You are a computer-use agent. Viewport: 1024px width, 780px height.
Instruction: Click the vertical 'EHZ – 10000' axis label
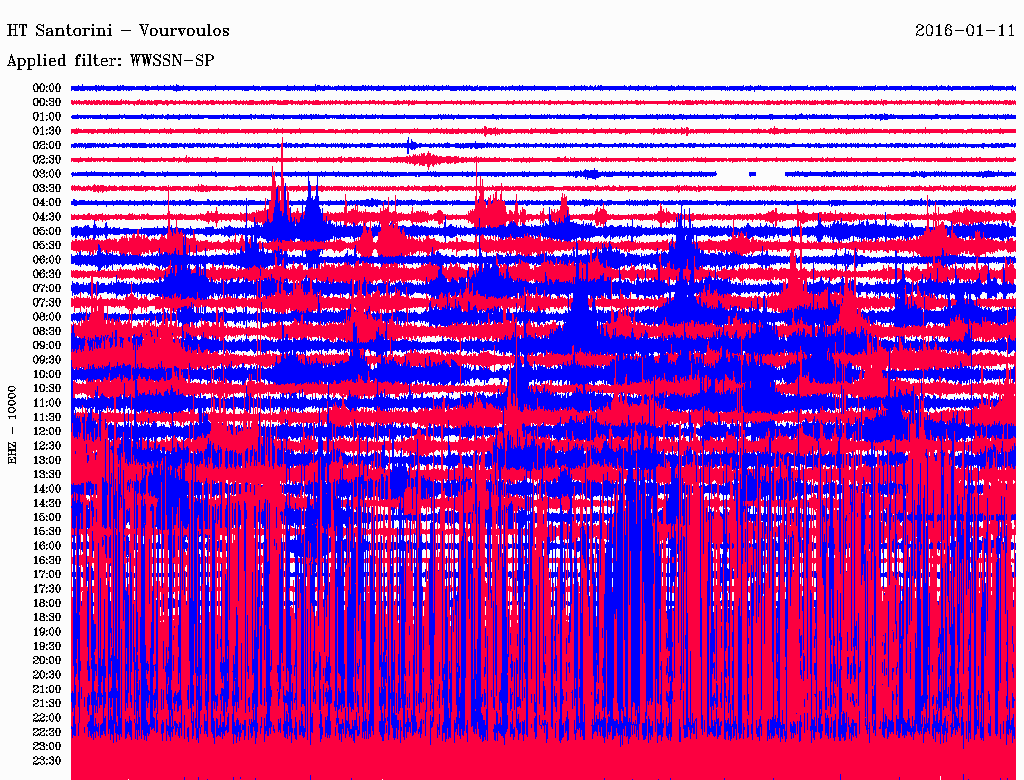point(12,425)
